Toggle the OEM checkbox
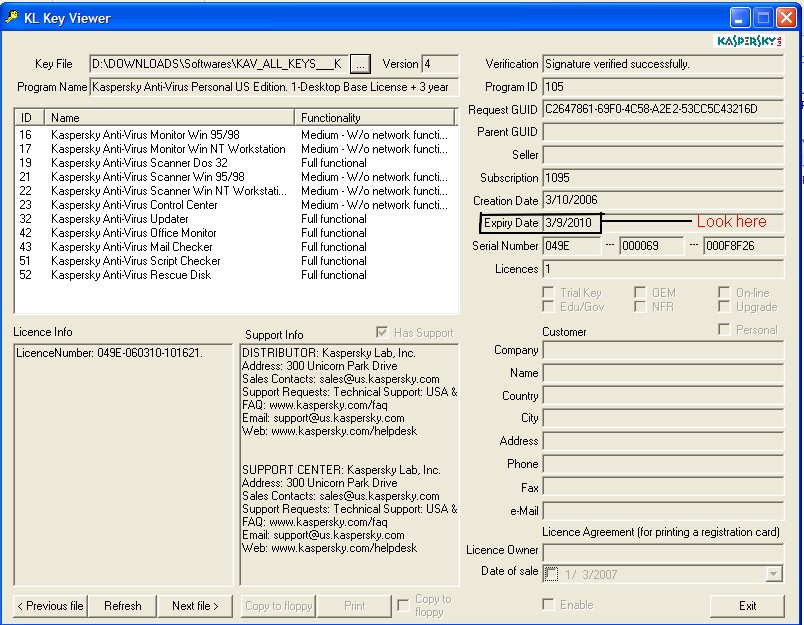Image resolution: width=804 pixels, height=625 pixels. pos(639,293)
